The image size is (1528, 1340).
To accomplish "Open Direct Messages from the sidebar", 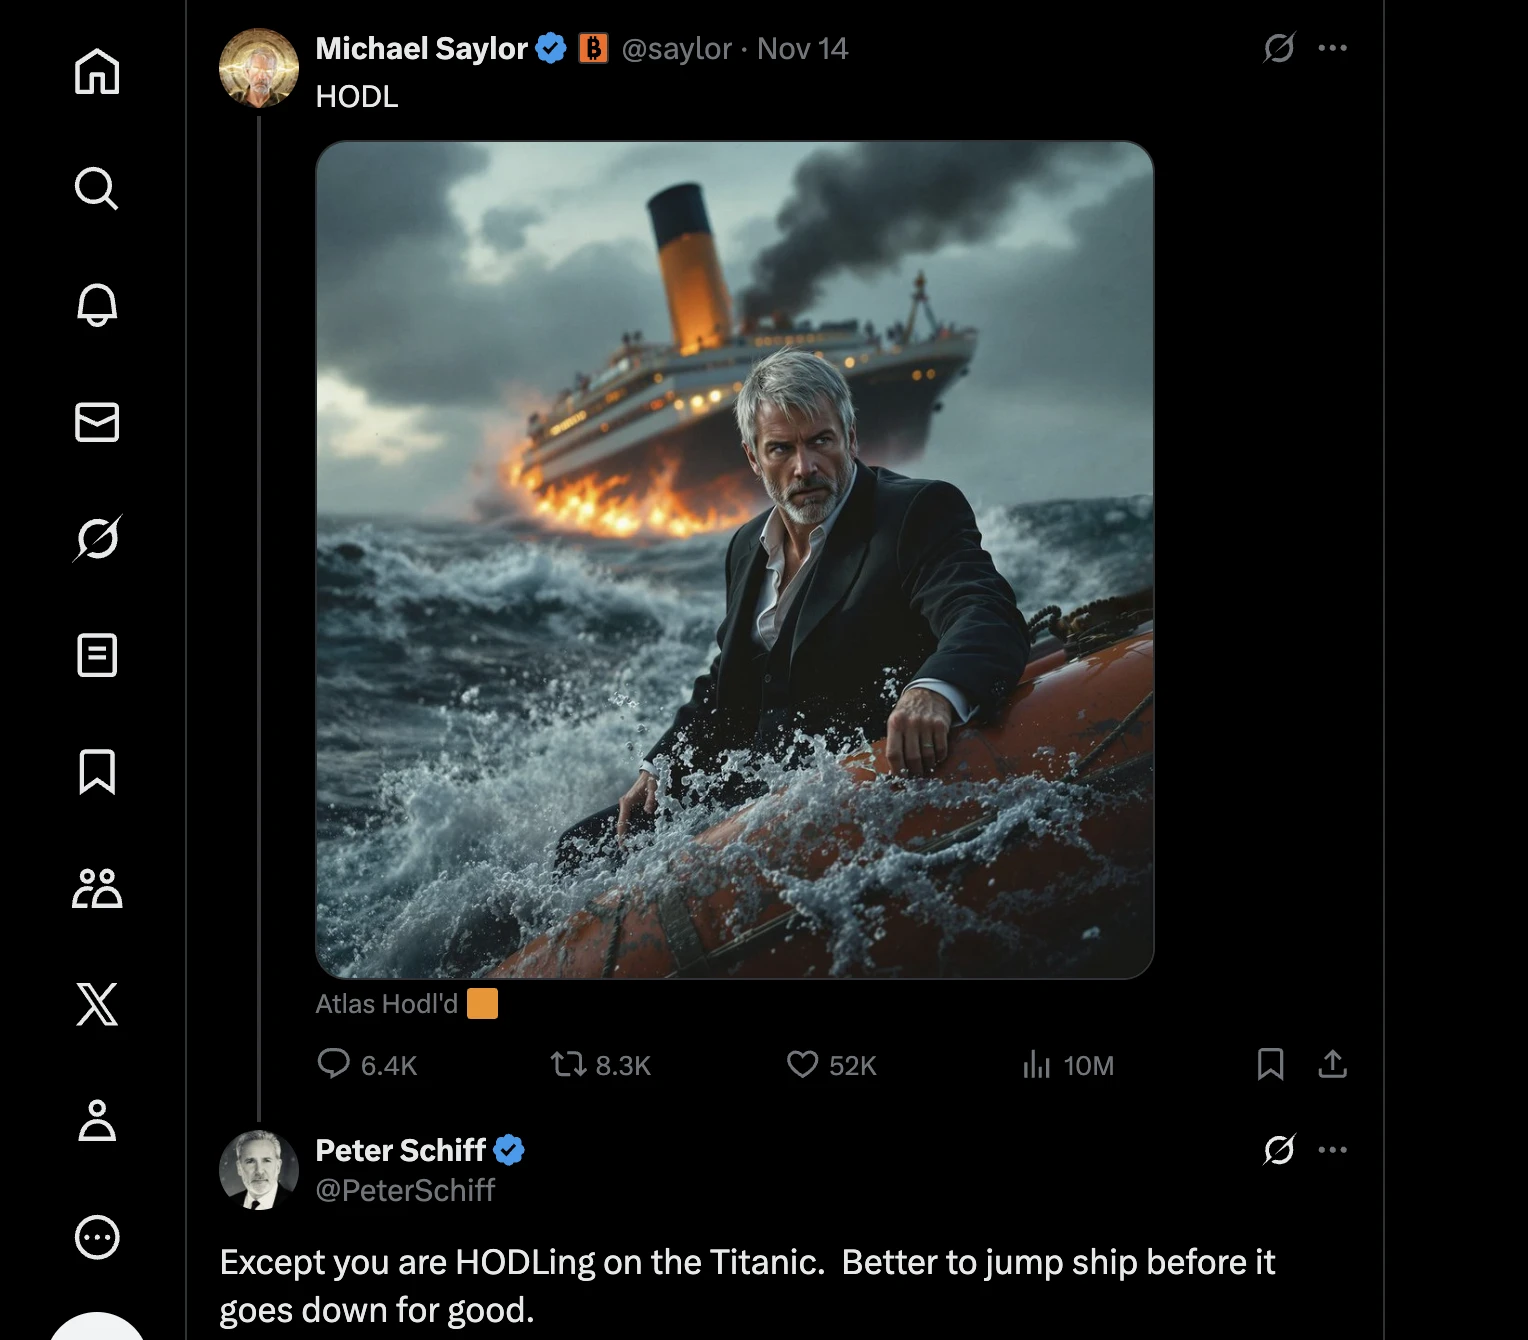I will click(x=97, y=423).
